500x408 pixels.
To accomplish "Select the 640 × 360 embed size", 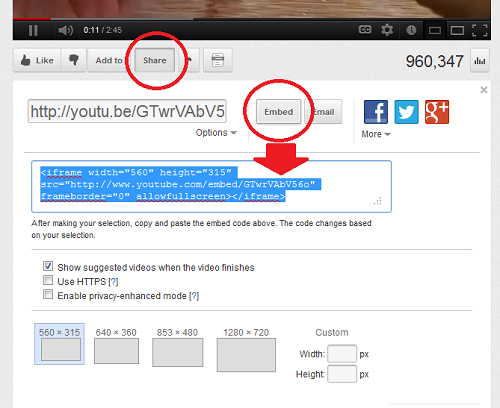I will pyautogui.click(x=116, y=345).
